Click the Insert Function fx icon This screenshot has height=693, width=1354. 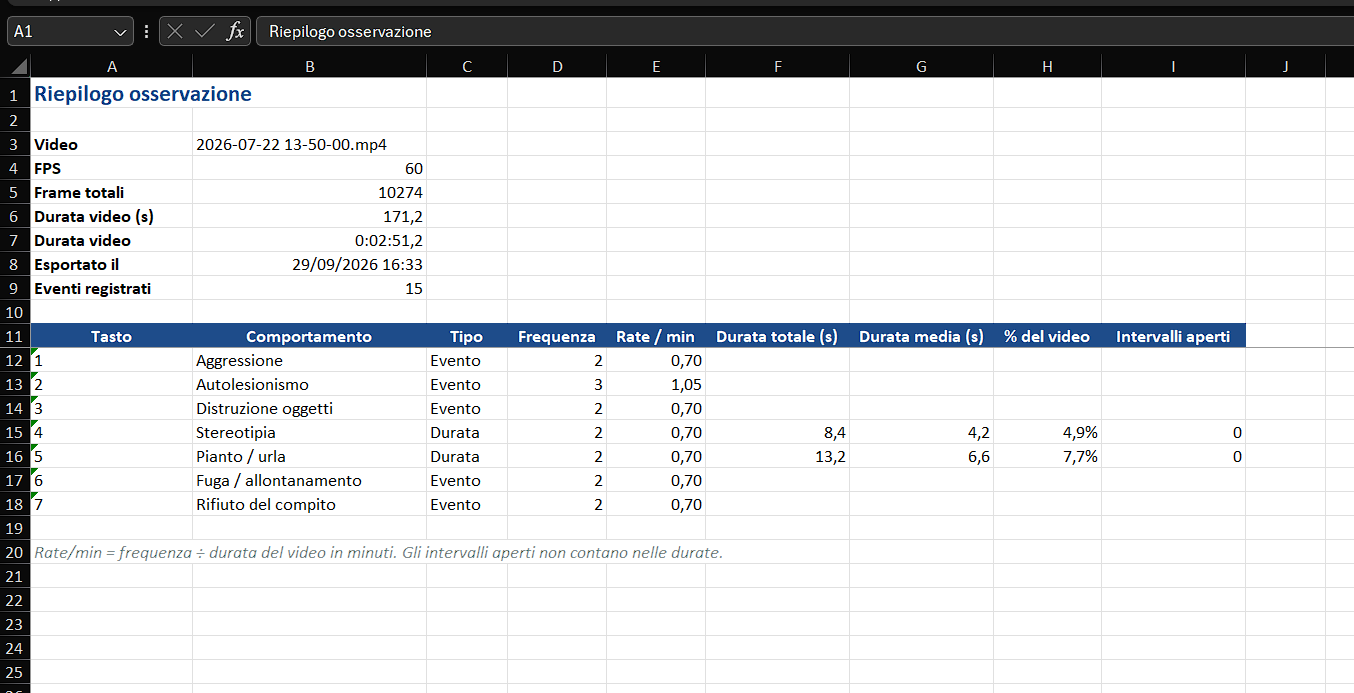click(x=235, y=31)
